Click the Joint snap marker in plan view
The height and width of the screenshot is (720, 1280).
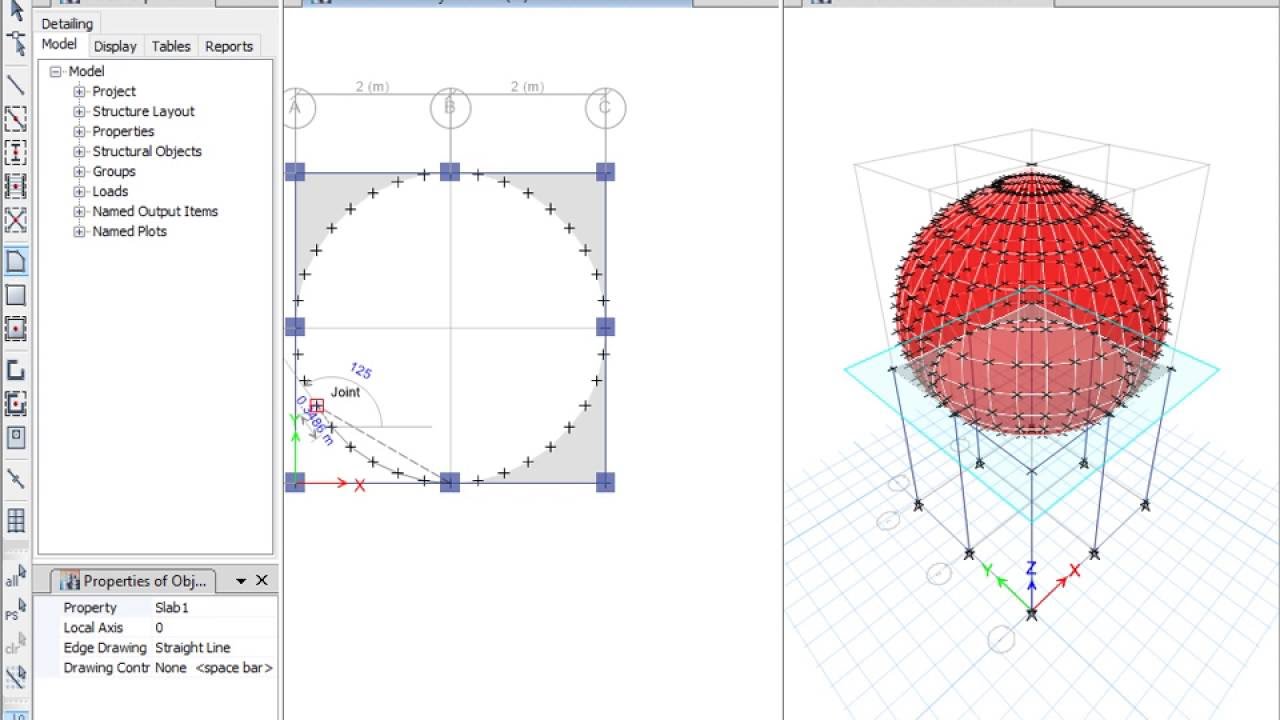pyautogui.click(x=316, y=406)
